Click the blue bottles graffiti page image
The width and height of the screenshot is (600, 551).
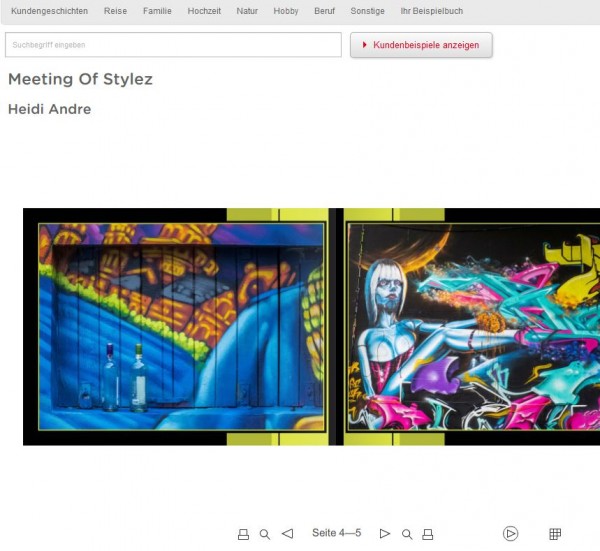pos(181,327)
